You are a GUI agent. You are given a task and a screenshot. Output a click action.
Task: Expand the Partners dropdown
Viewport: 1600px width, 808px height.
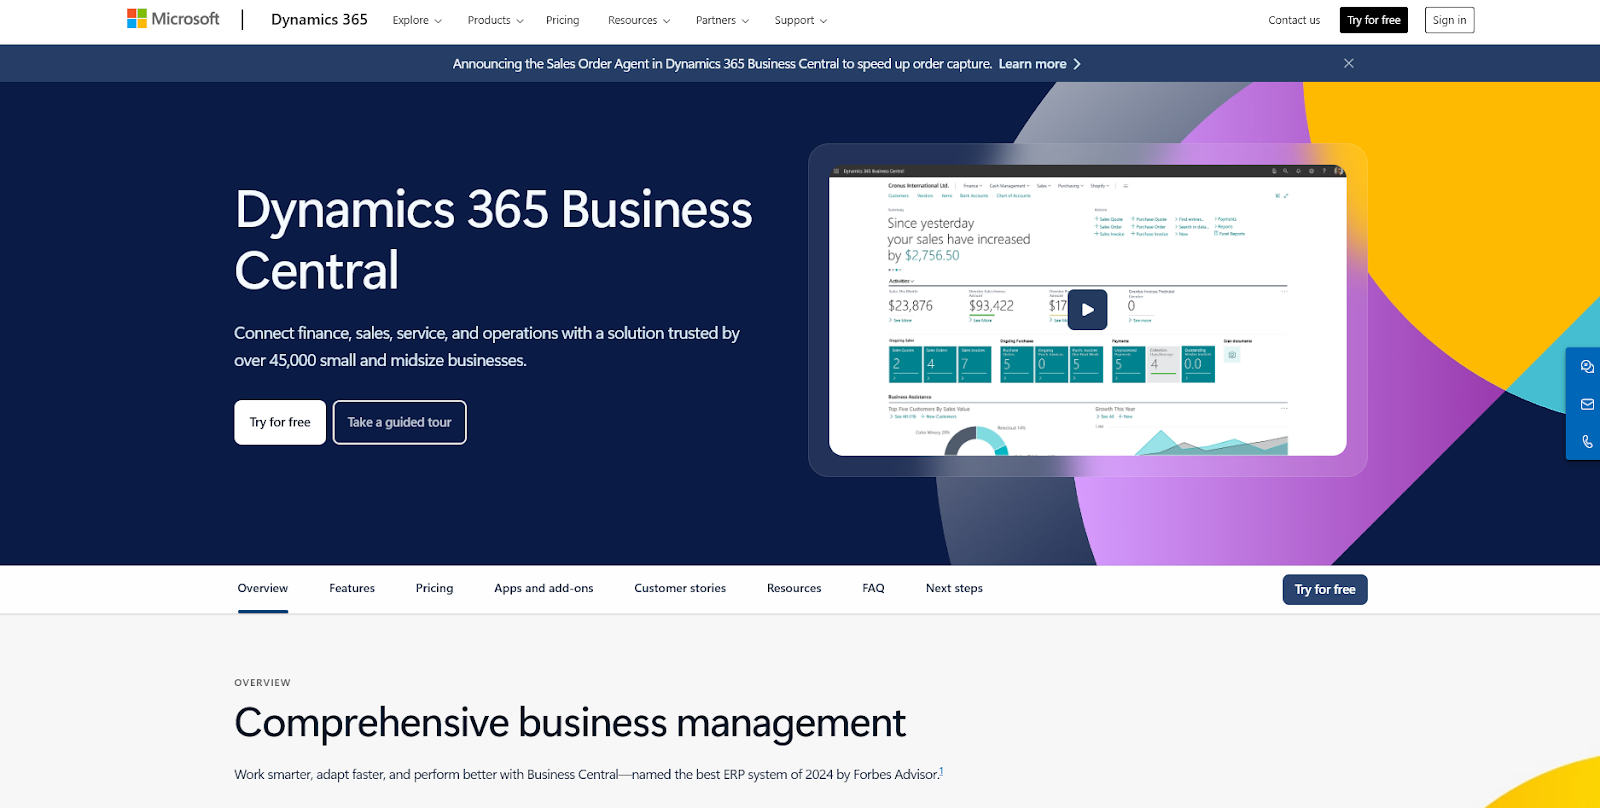722,20
